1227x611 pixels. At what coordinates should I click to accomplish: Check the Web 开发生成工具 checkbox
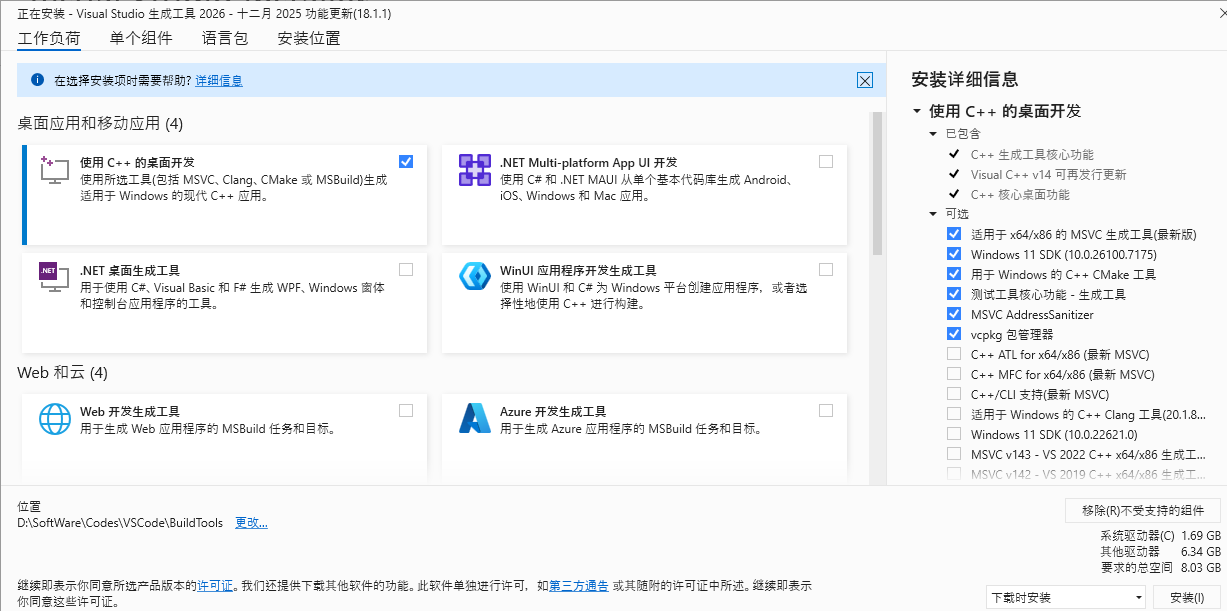[405, 410]
